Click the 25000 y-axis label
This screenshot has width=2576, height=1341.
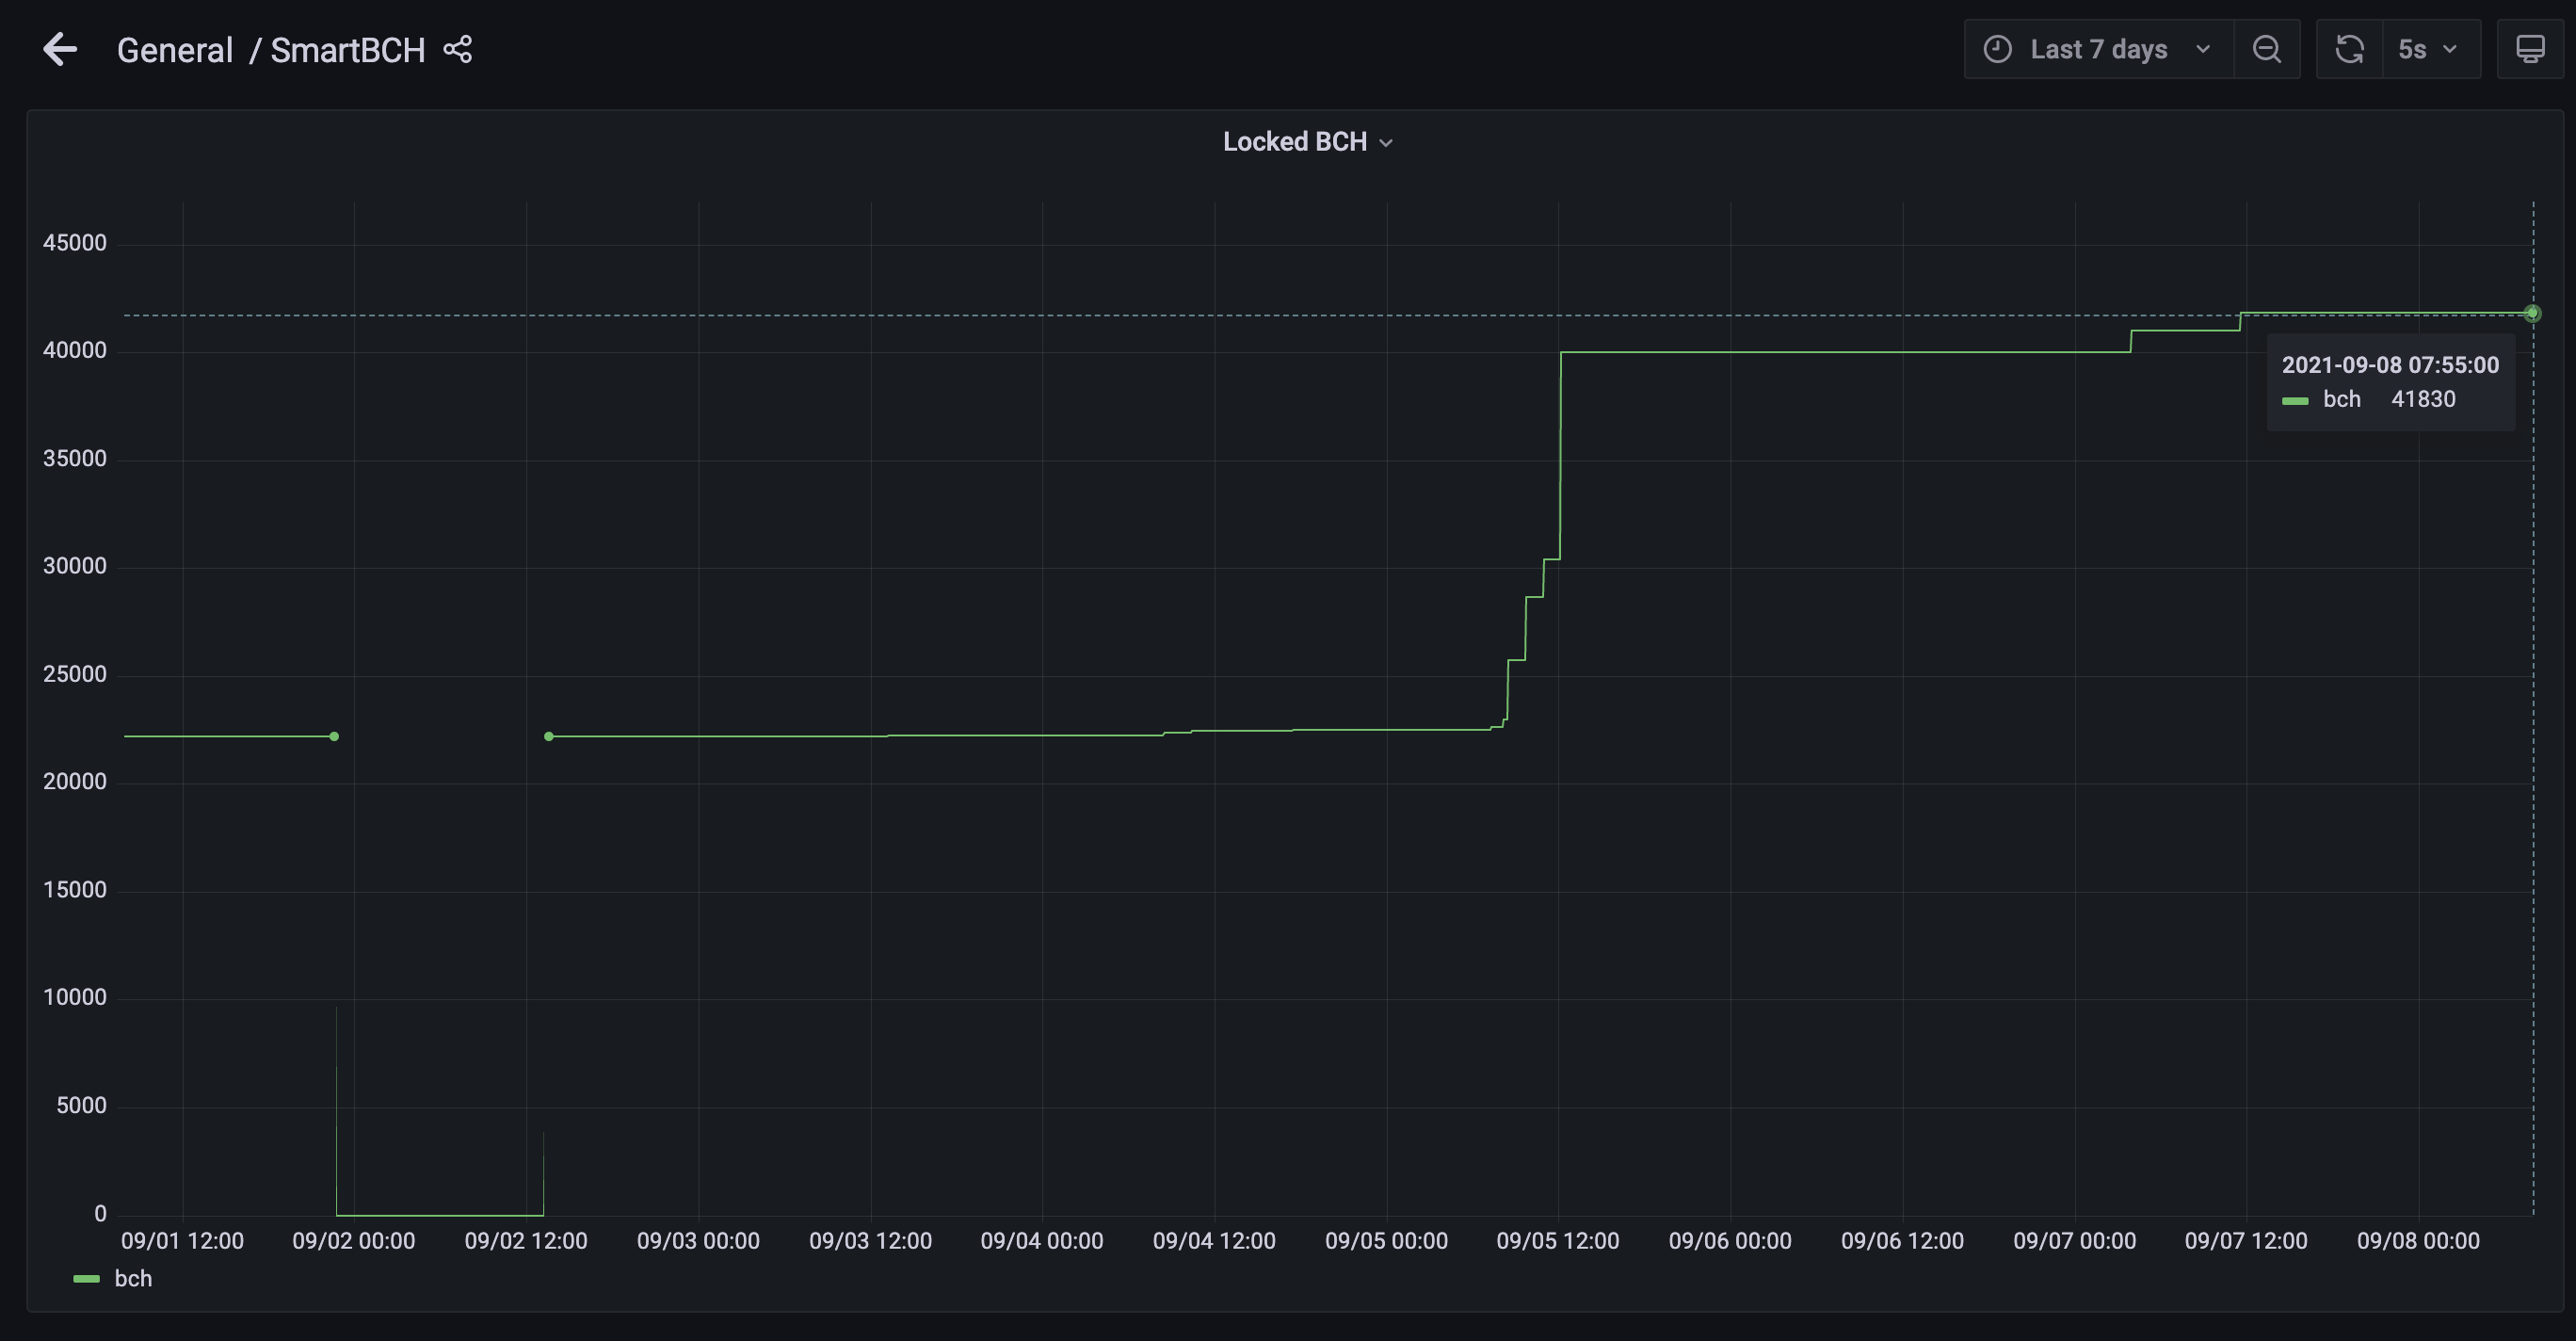click(x=75, y=674)
